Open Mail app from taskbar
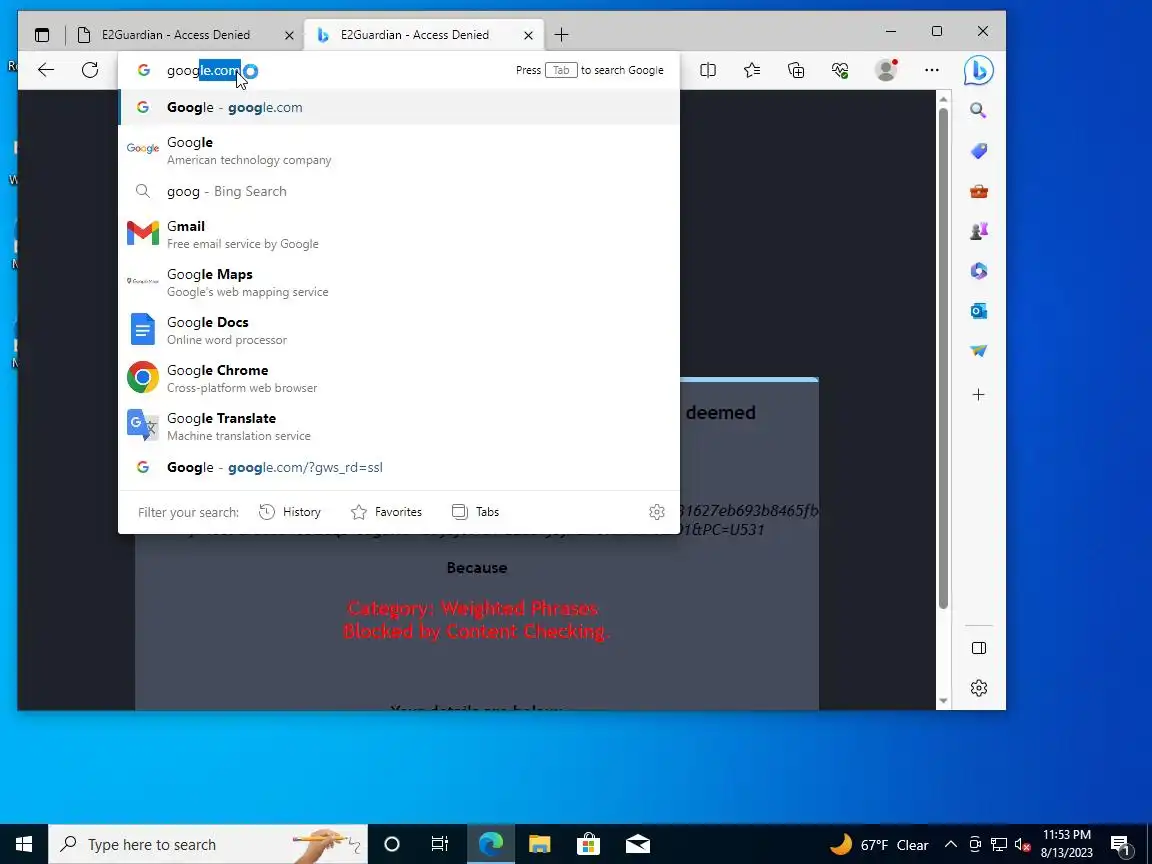 tap(638, 844)
